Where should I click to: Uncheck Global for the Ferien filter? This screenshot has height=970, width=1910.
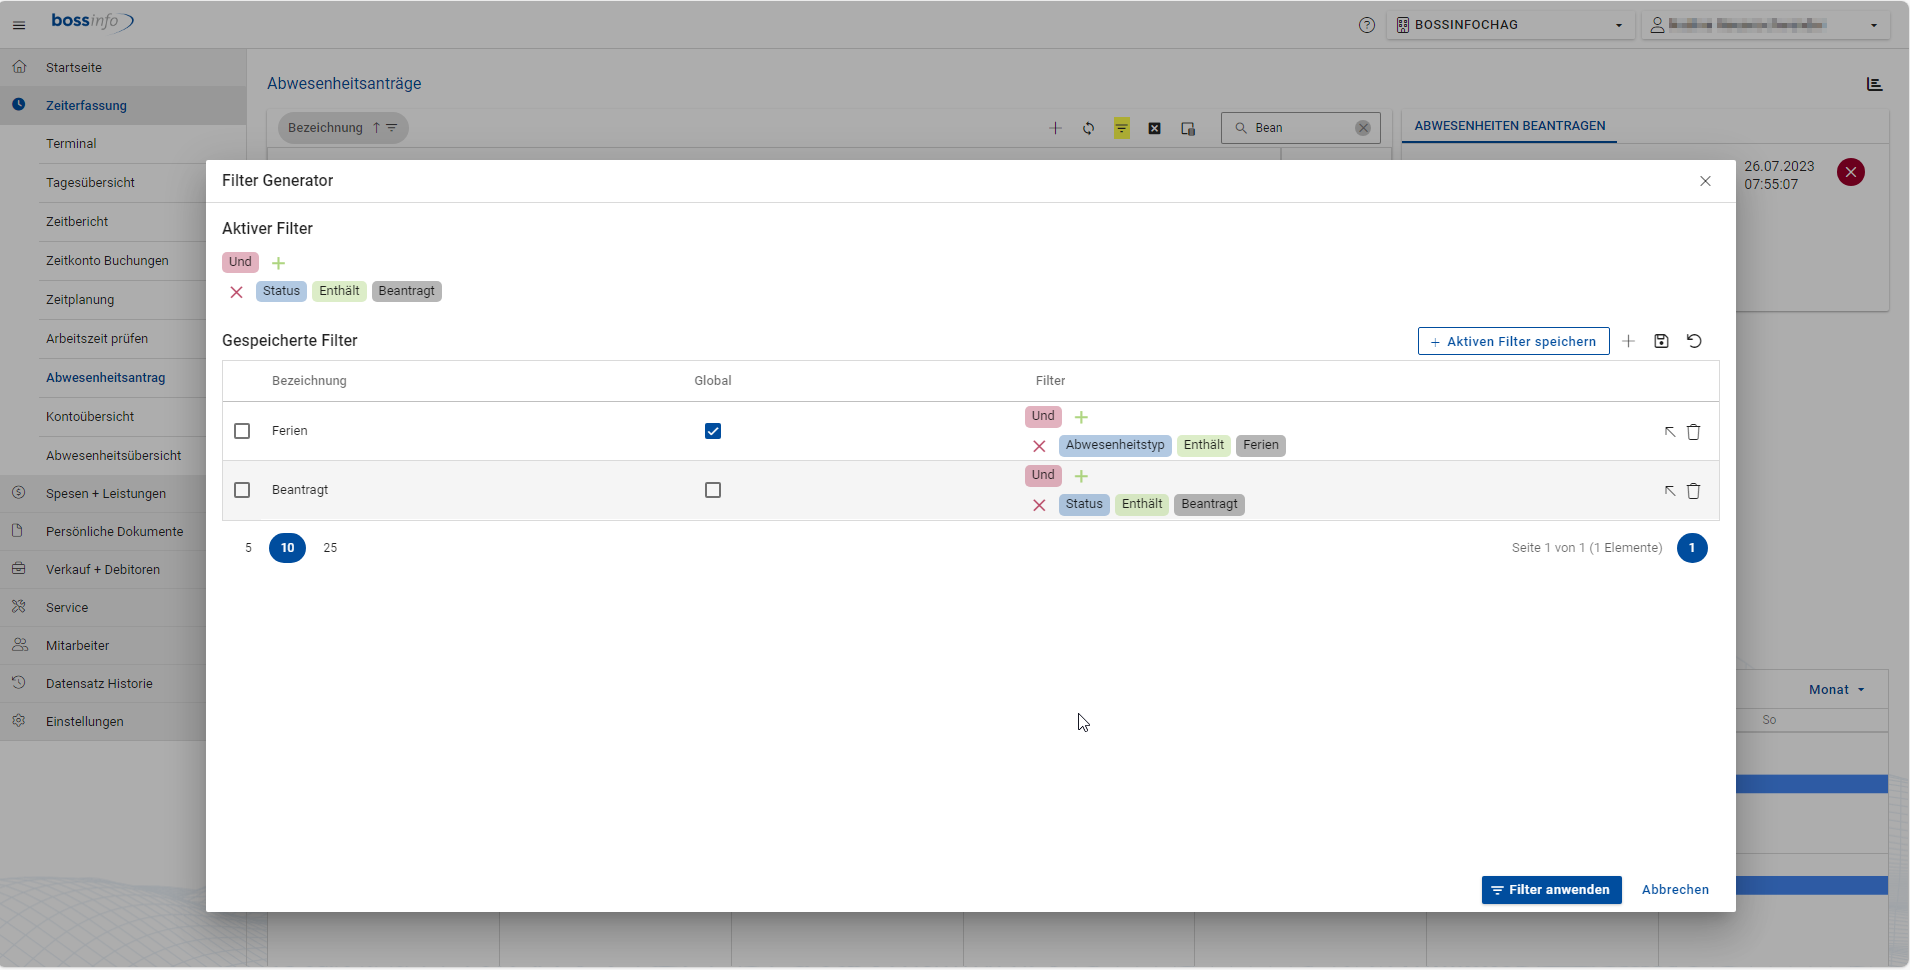point(713,431)
